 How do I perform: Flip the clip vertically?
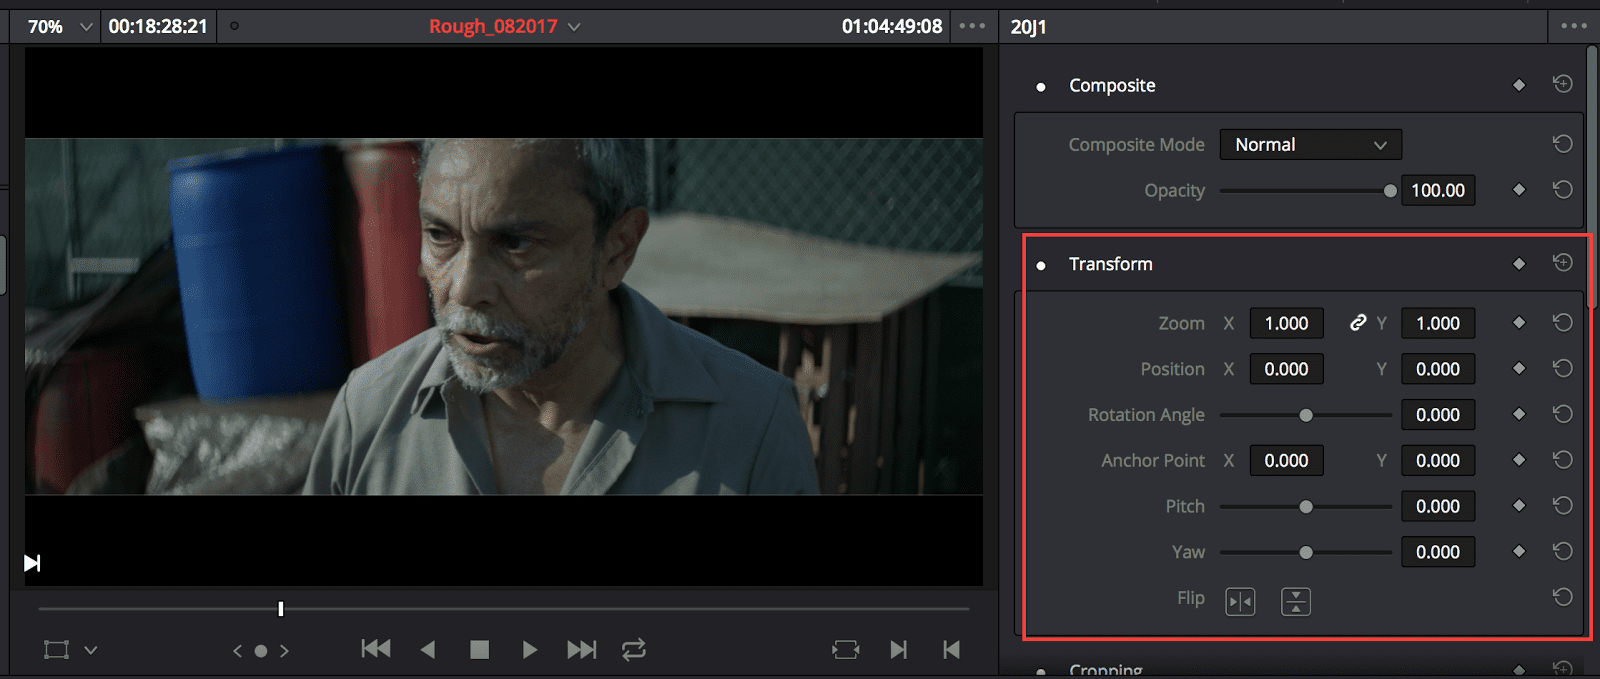point(1296,602)
